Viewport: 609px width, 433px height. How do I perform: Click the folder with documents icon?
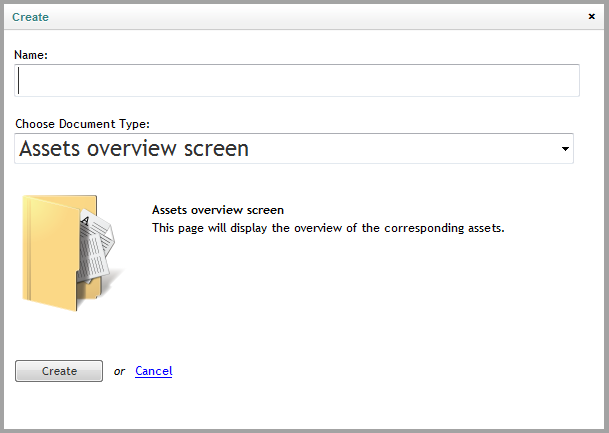click(72, 253)
